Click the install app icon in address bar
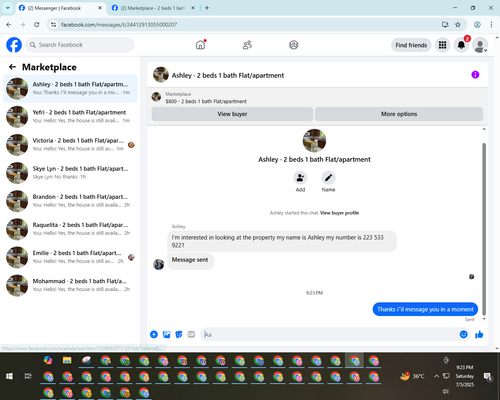500x400 pixels. tap(445, 25)
